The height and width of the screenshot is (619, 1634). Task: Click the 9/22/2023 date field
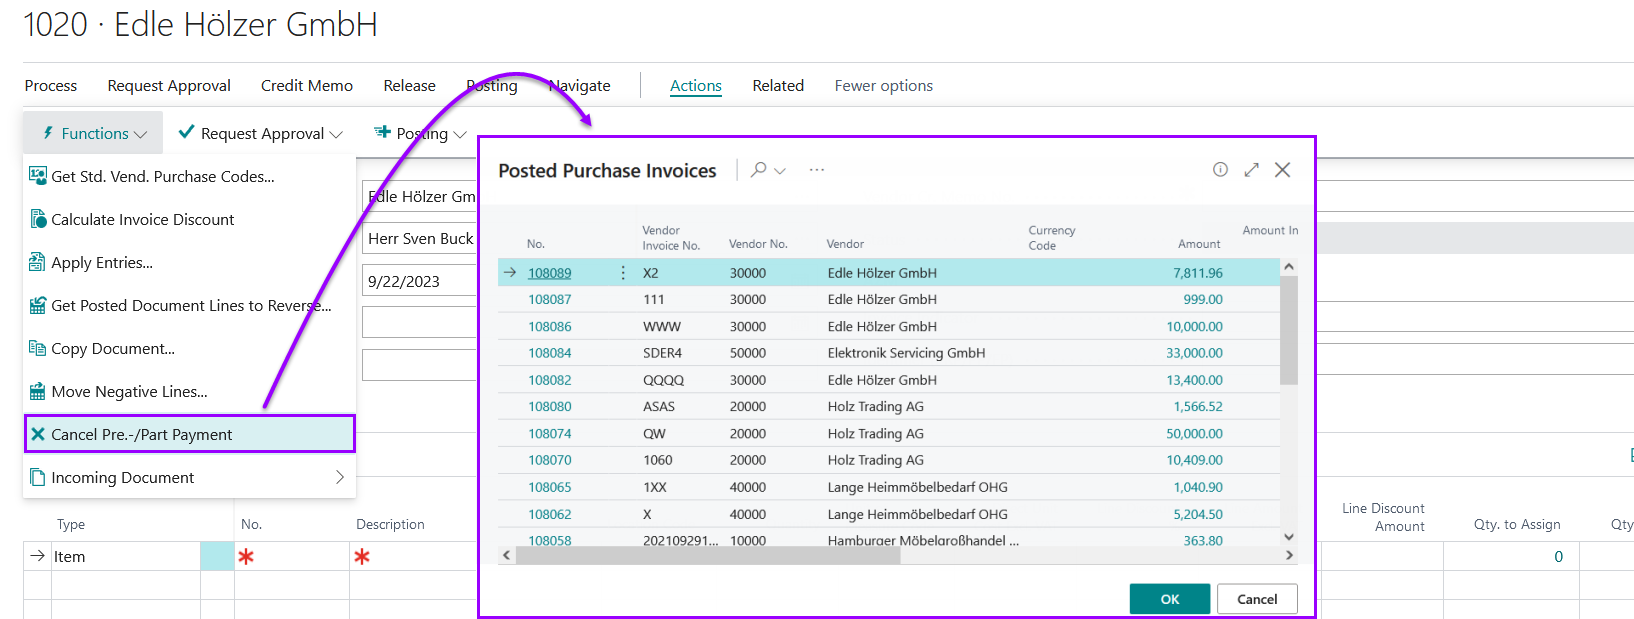[420, 281]
